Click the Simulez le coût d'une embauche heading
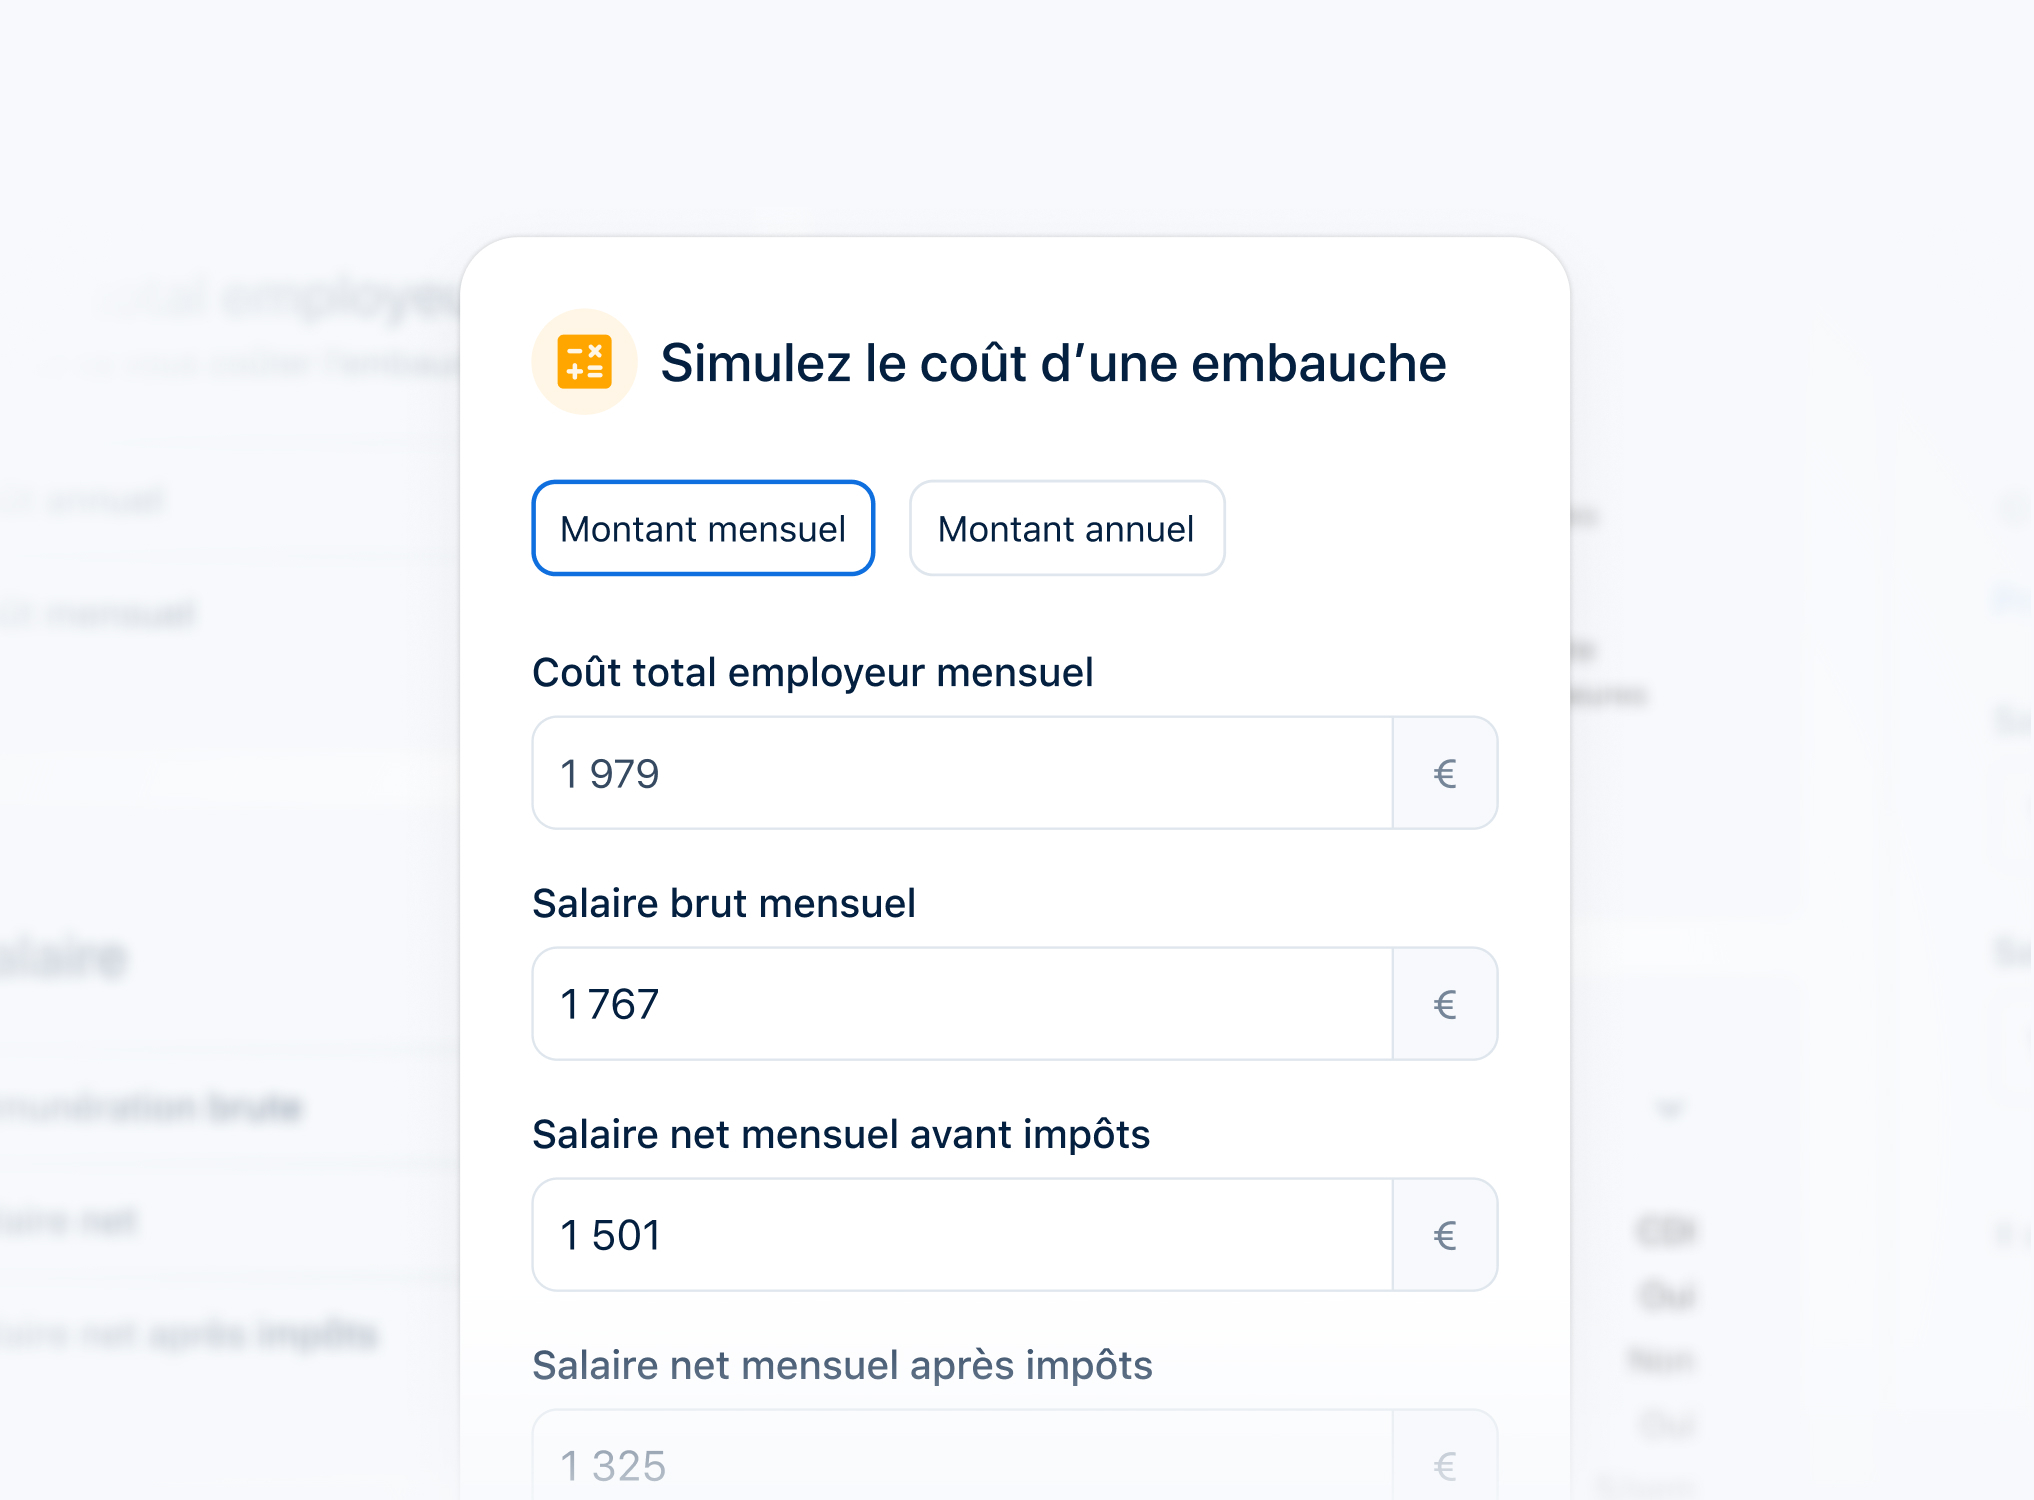Viewport: 2034px width, 1500px height. [x=1053, y=363]
